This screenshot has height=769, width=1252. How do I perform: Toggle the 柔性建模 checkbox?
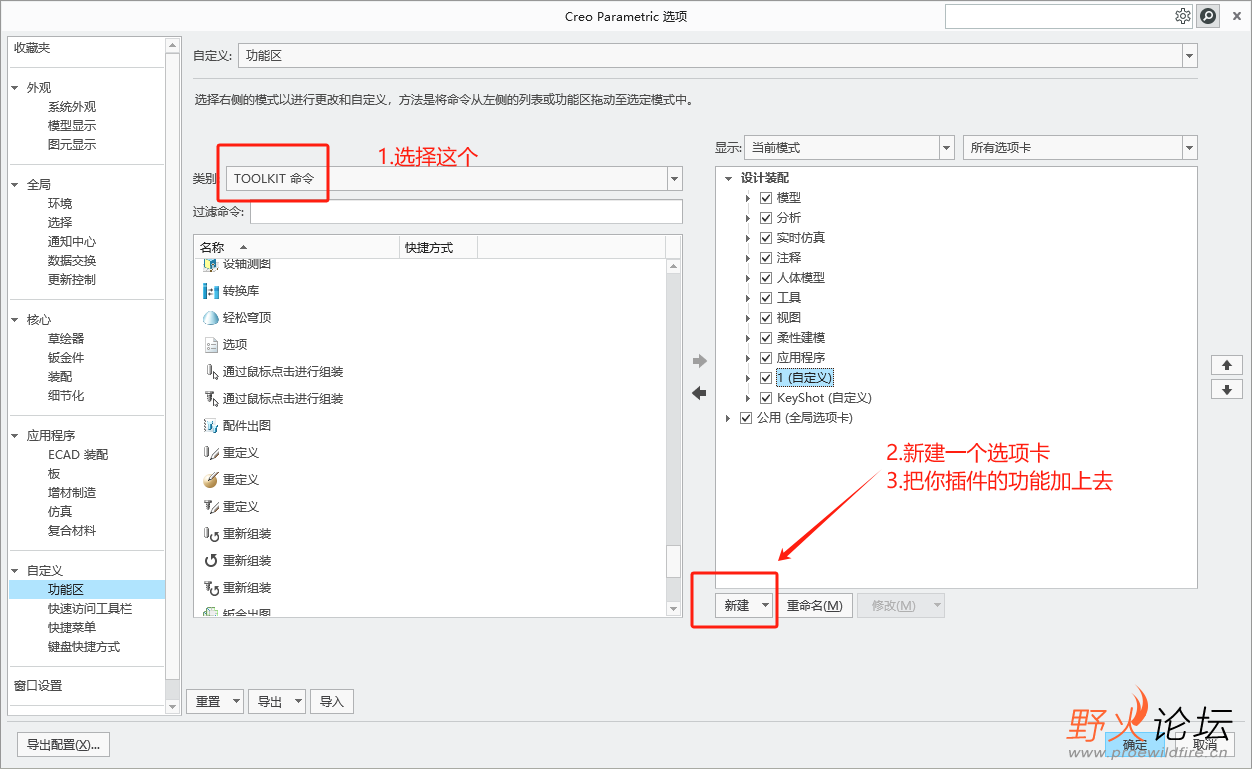pyautogui.click(x=766, y=338)
